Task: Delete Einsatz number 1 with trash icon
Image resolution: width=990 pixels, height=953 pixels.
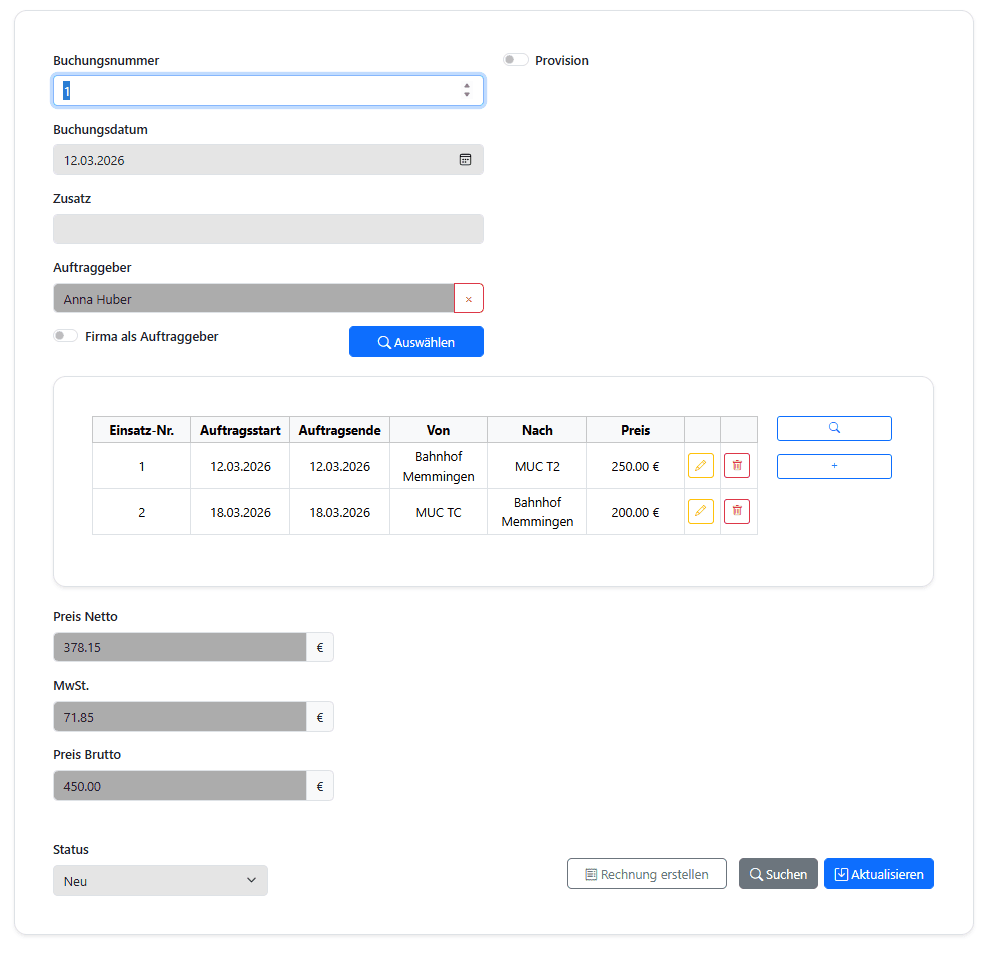Action: tap(736, 465)
